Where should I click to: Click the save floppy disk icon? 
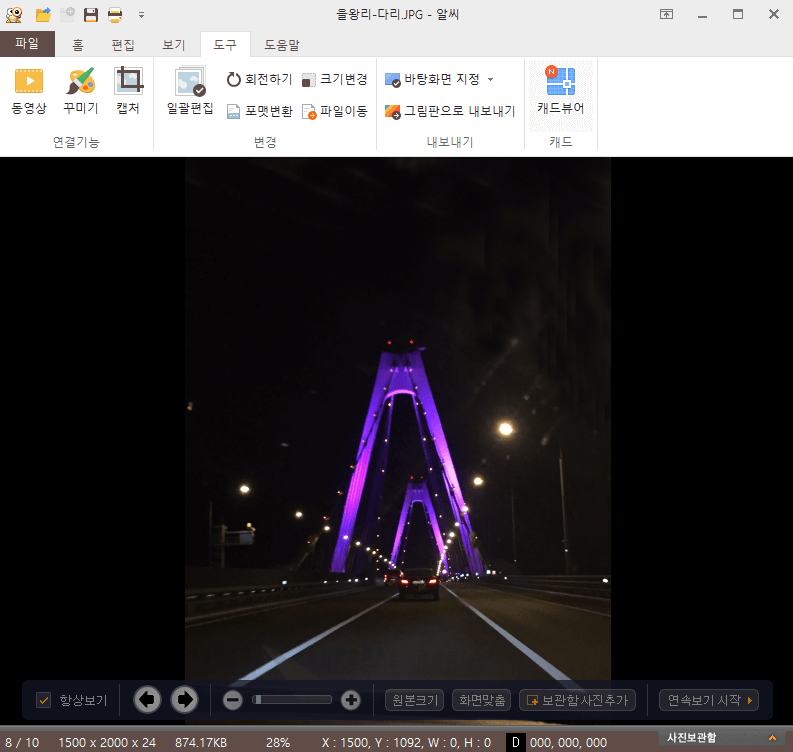91,15
